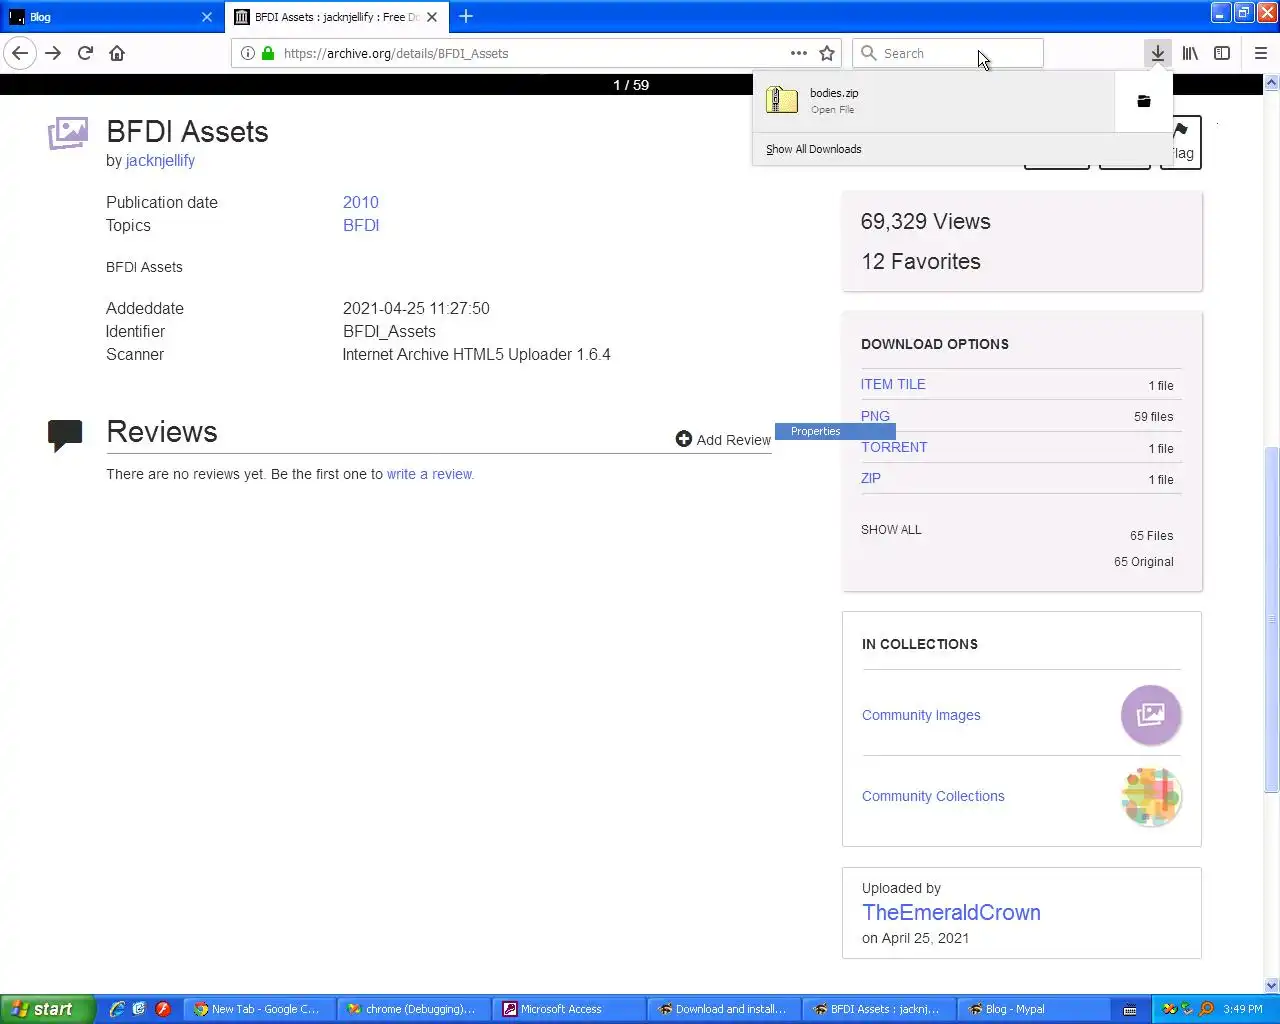Open the Community Images collection link

pyautogui.click(x=921, y=715)
